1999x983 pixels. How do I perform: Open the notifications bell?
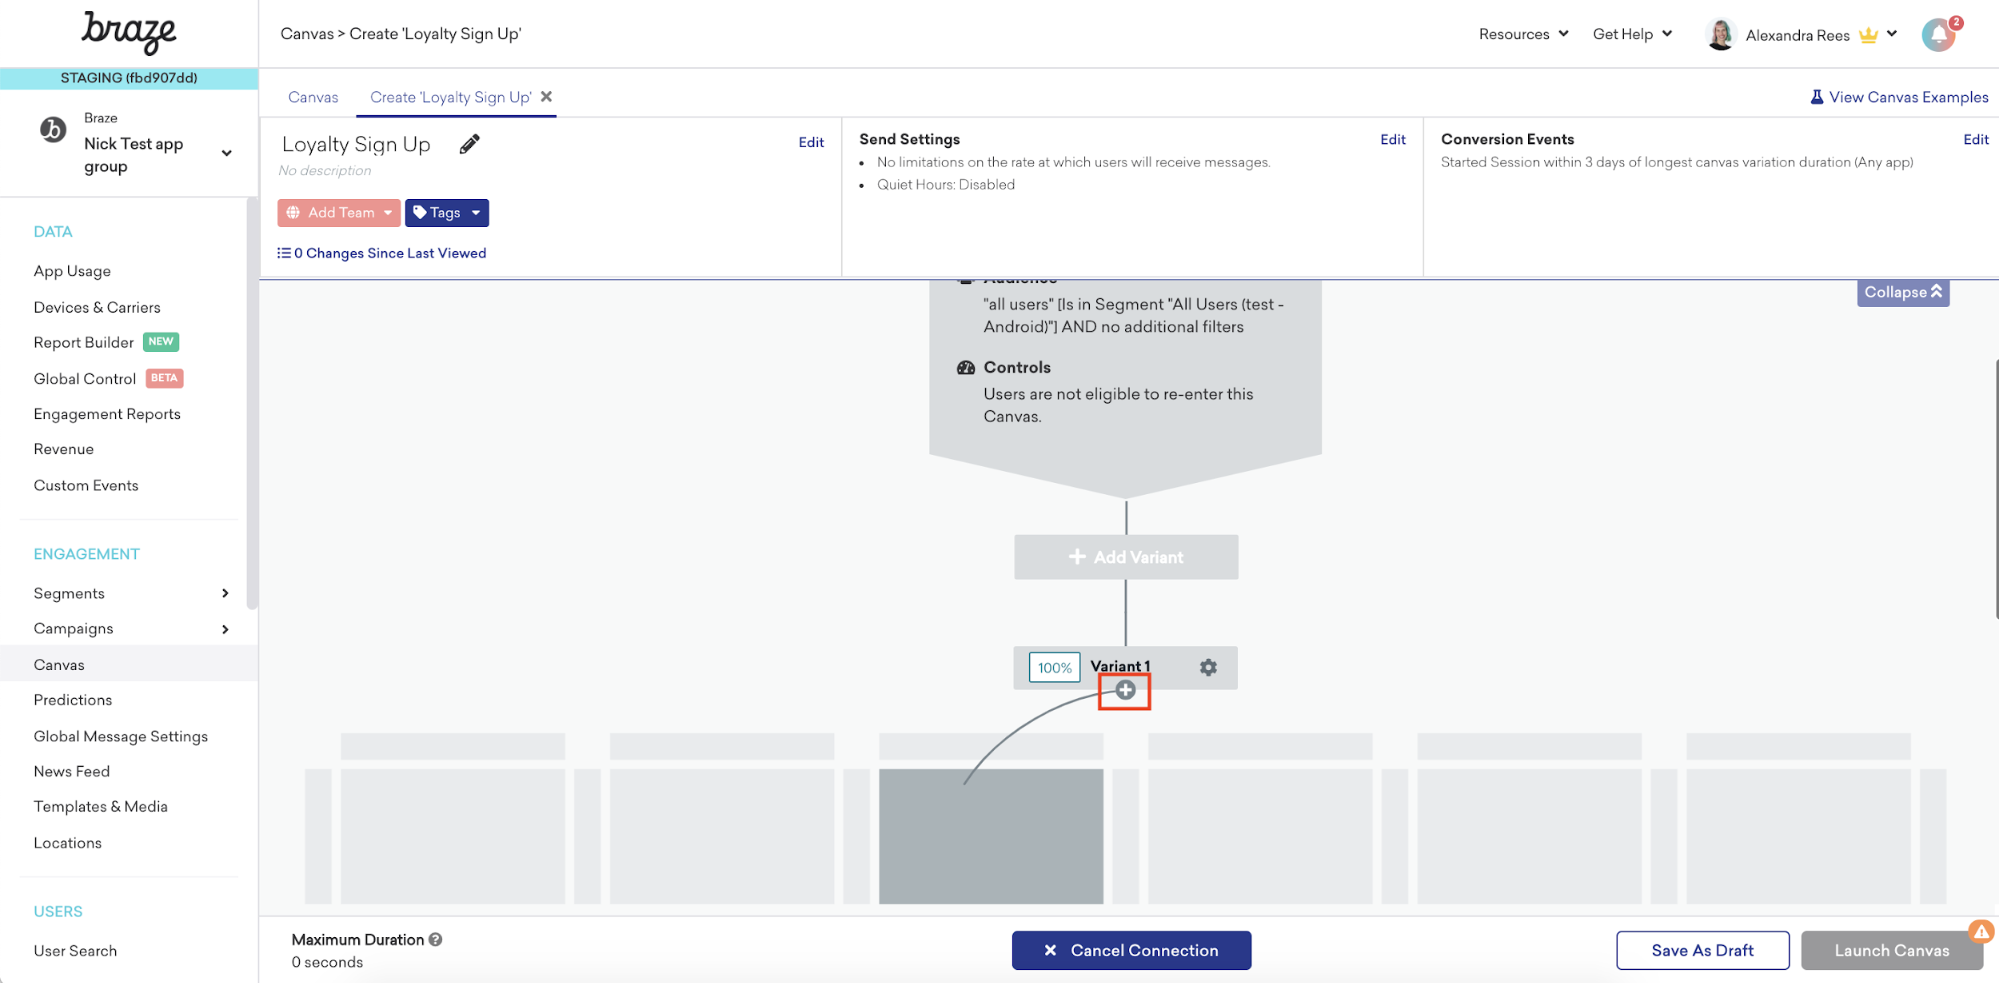point(1939,35)
